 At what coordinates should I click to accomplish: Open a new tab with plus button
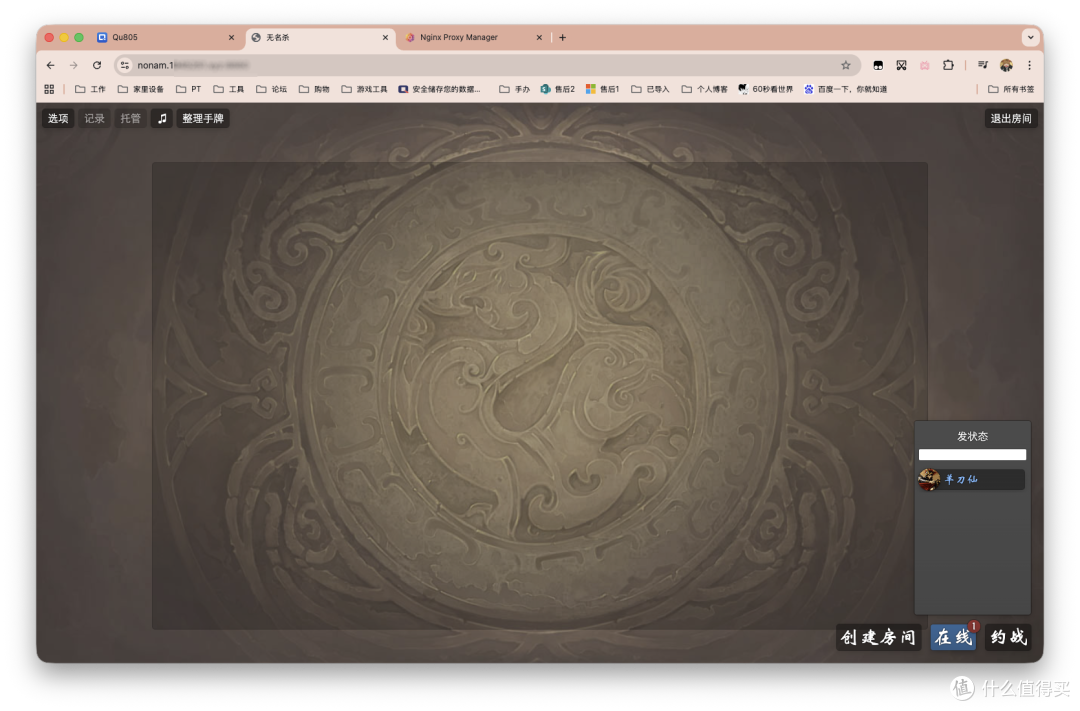point(563,37)
